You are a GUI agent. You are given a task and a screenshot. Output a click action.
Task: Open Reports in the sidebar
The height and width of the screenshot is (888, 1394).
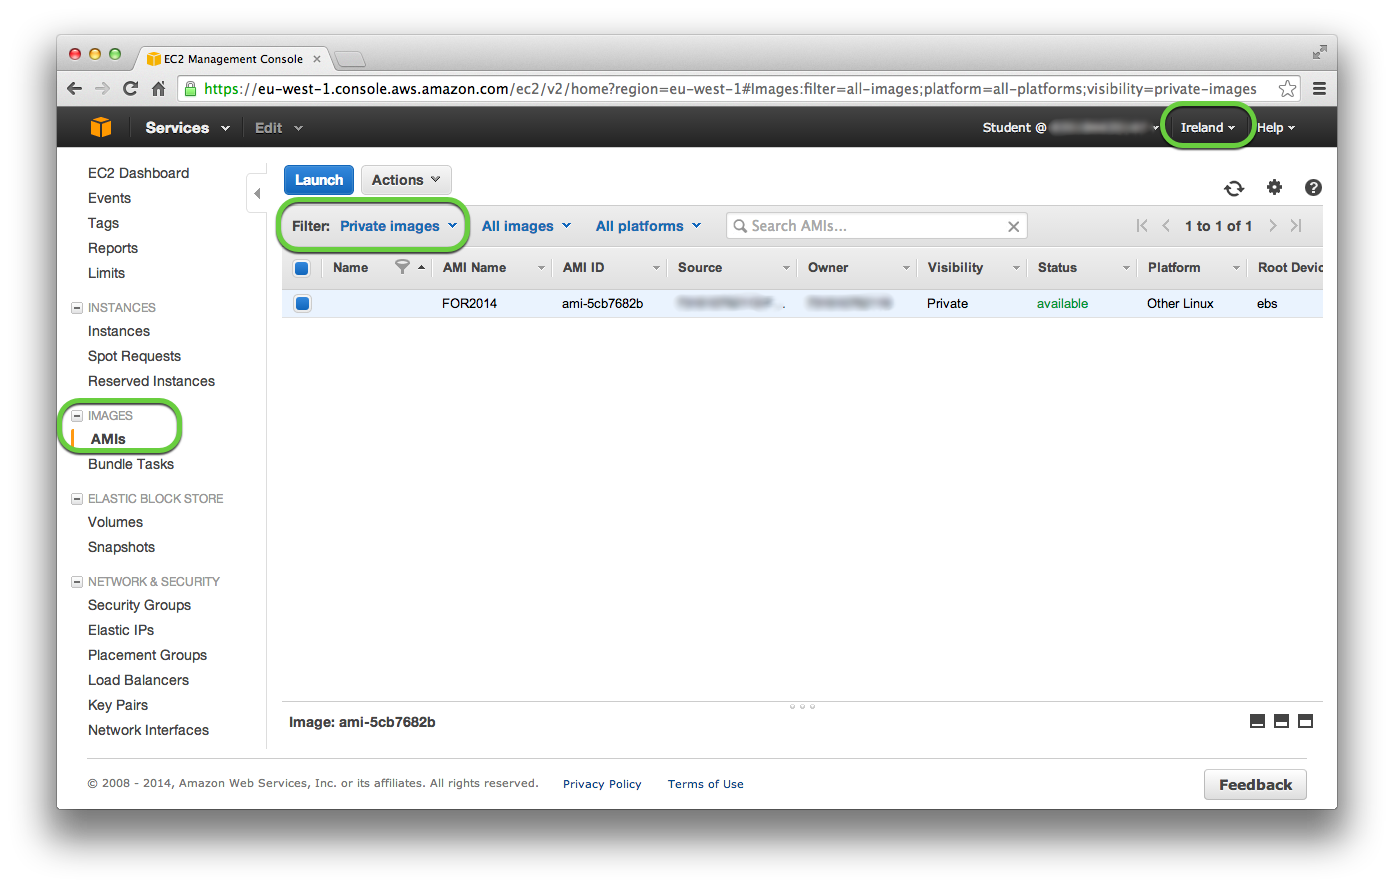tap(113, 248)
